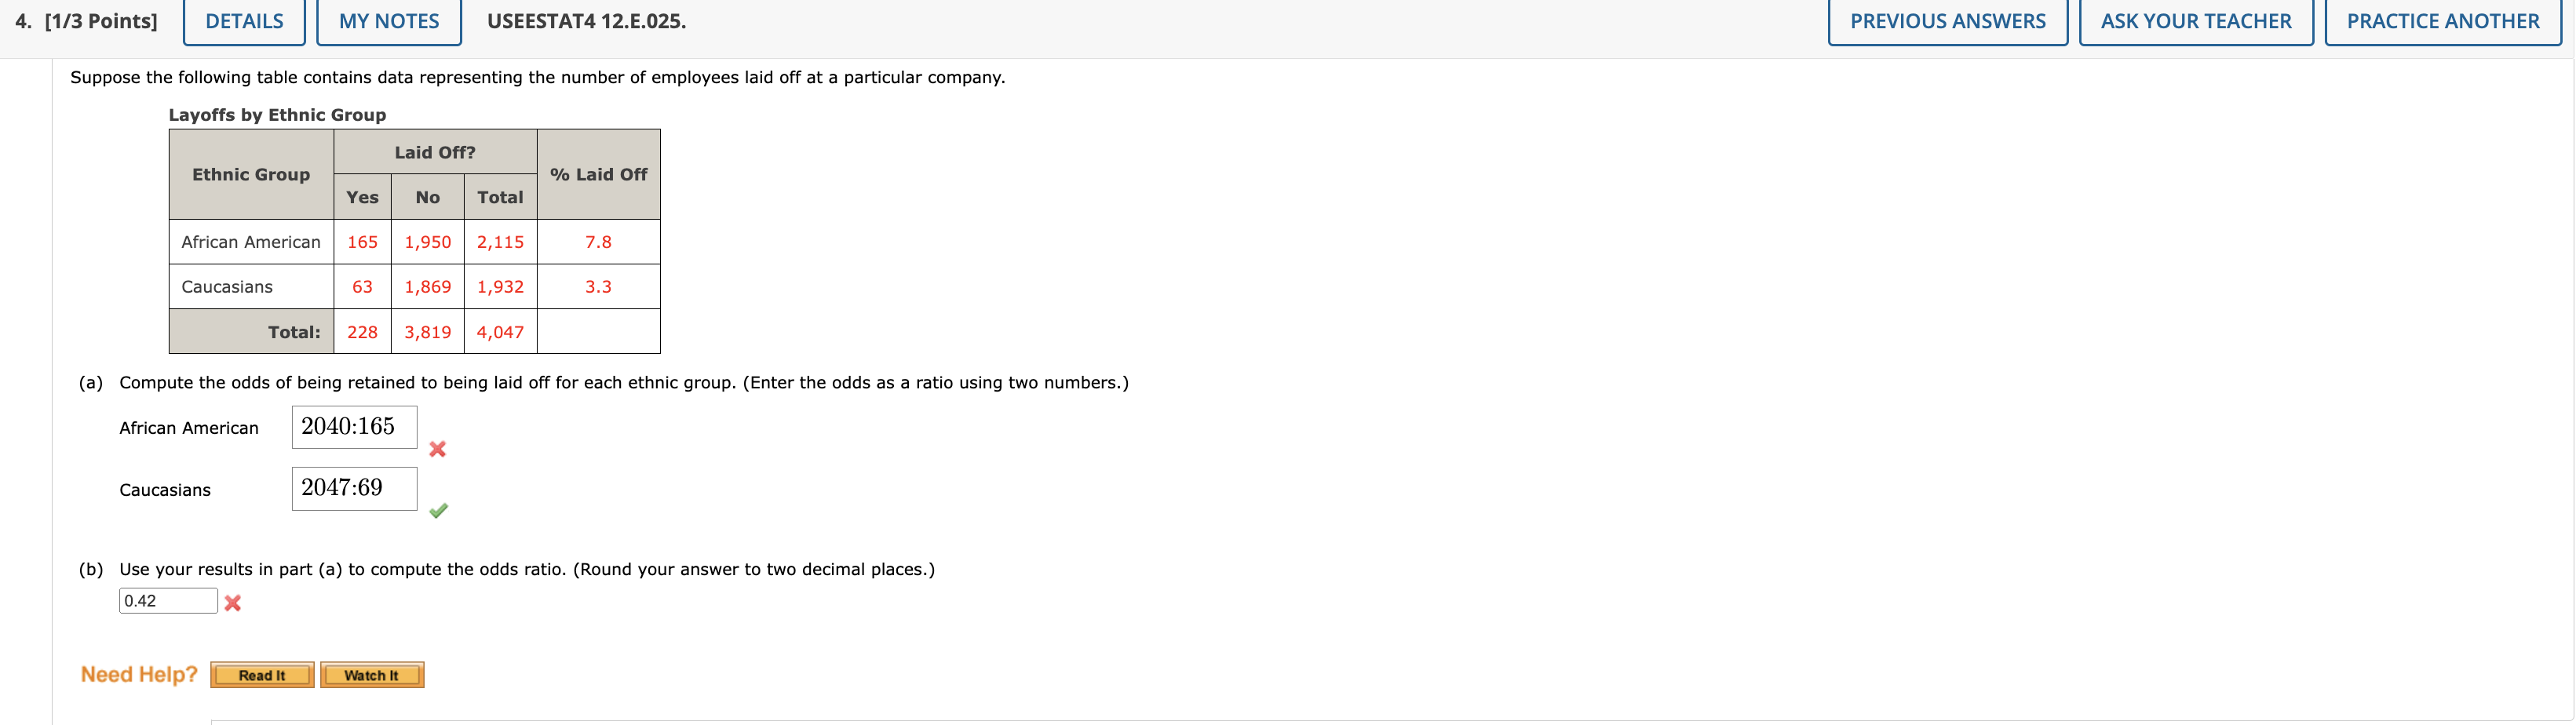The width and height of the screenshot is (2576, 725).
Task: Select the Caucasians odds answer box
Action: [354, 488]
